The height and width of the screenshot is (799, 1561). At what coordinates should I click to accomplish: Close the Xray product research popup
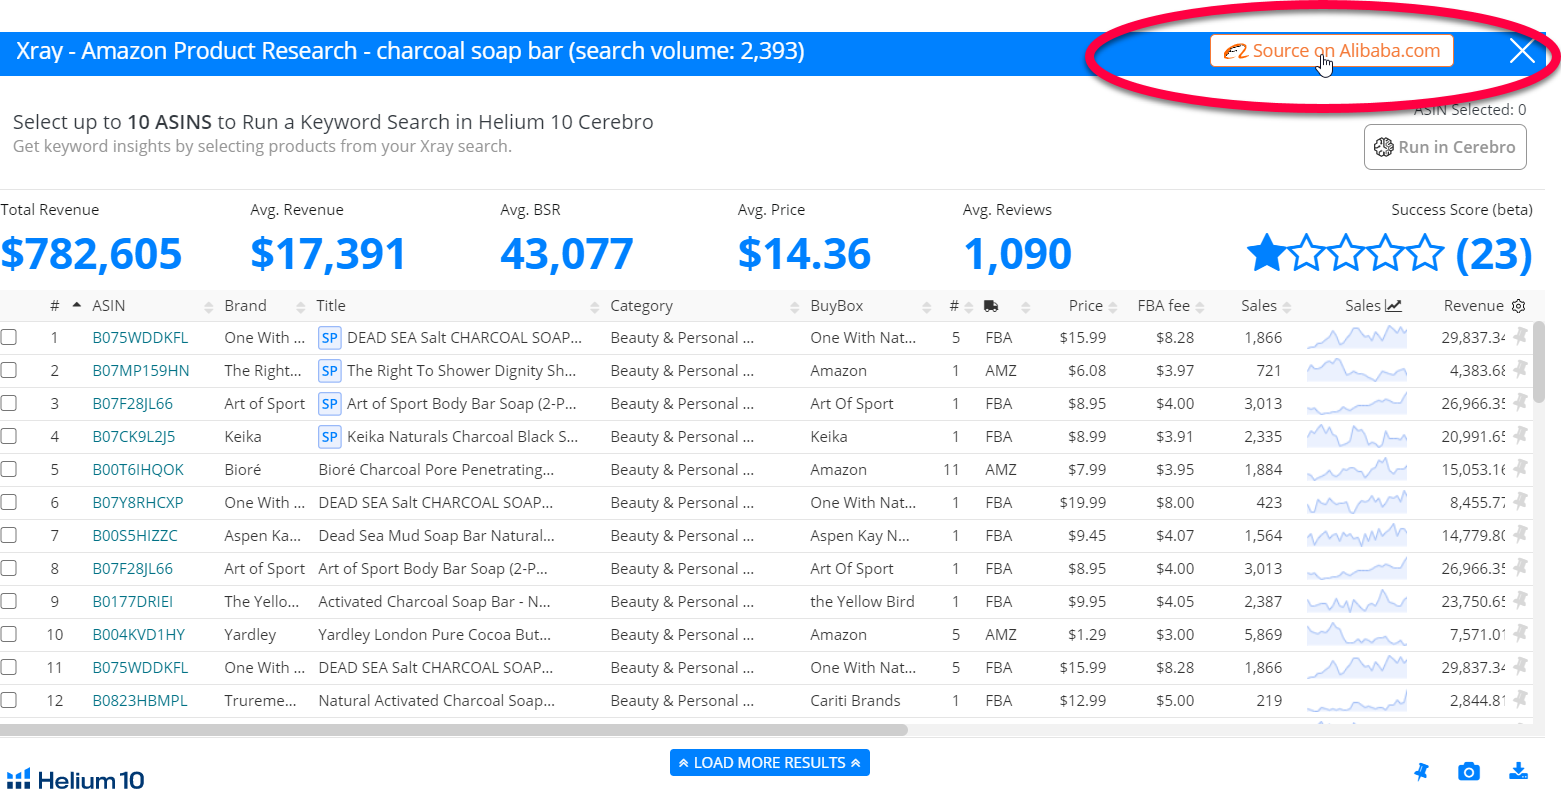(1522, 51)
